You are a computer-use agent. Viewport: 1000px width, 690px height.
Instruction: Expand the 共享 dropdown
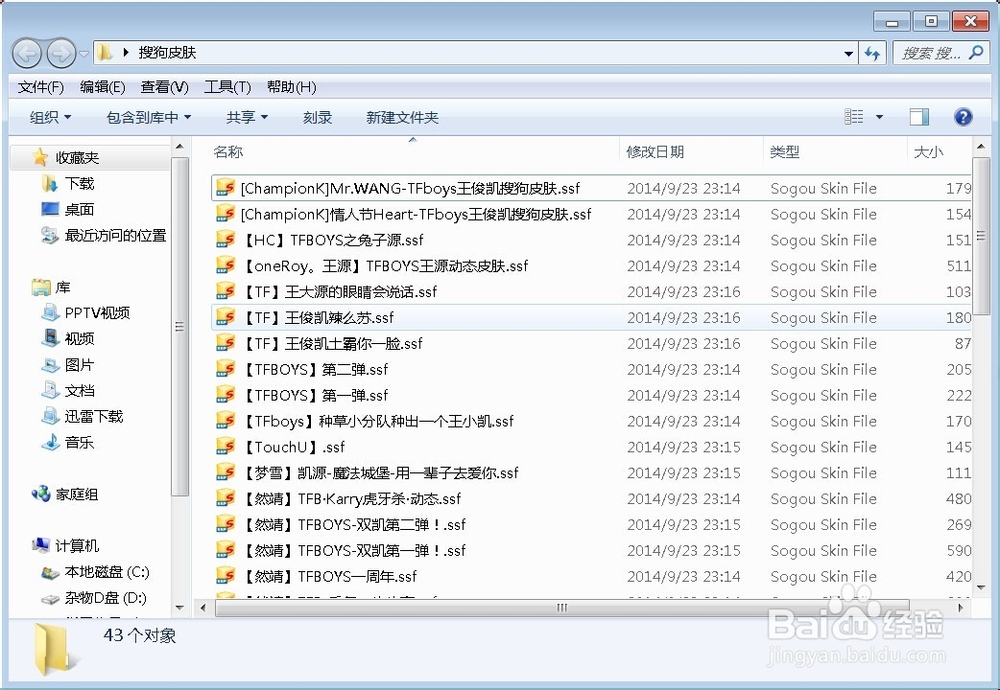click(x=247, y=117)
